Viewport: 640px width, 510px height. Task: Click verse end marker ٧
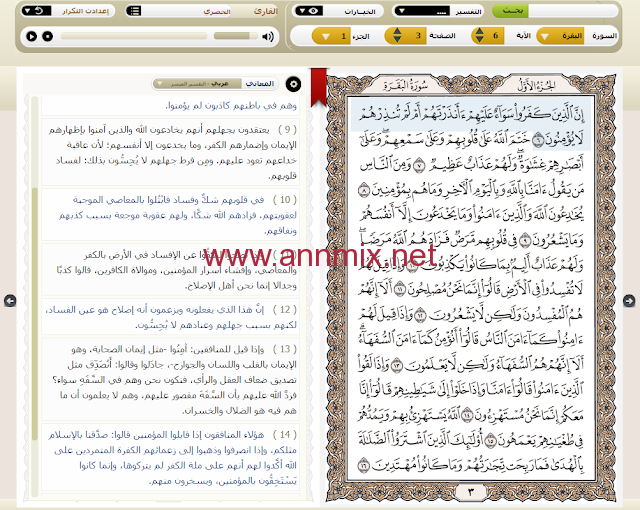(419, 166)
